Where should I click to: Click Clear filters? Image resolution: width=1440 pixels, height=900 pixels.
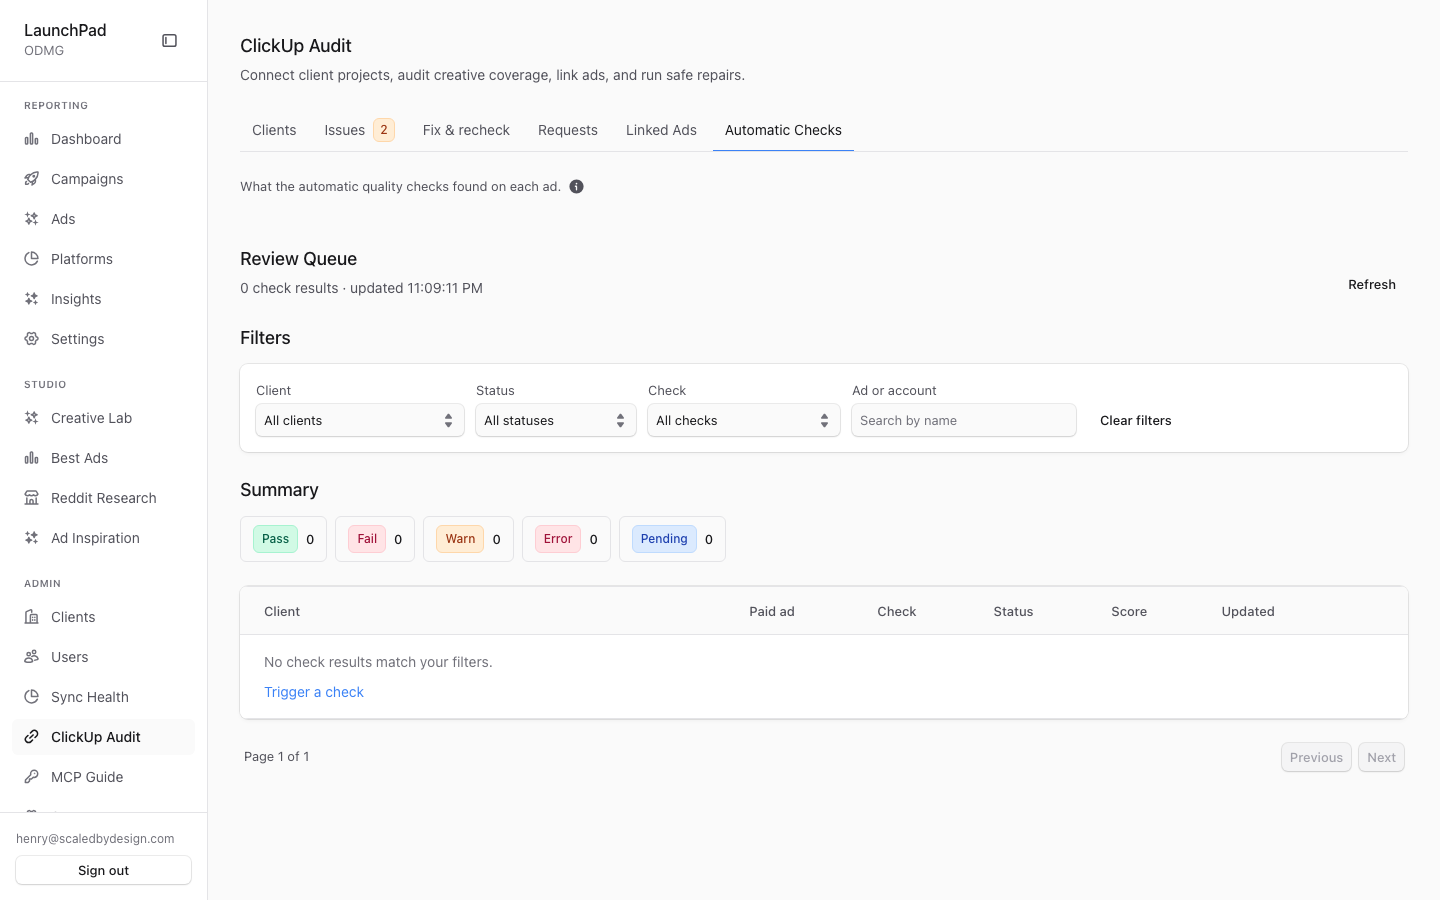click(1136, 421)
